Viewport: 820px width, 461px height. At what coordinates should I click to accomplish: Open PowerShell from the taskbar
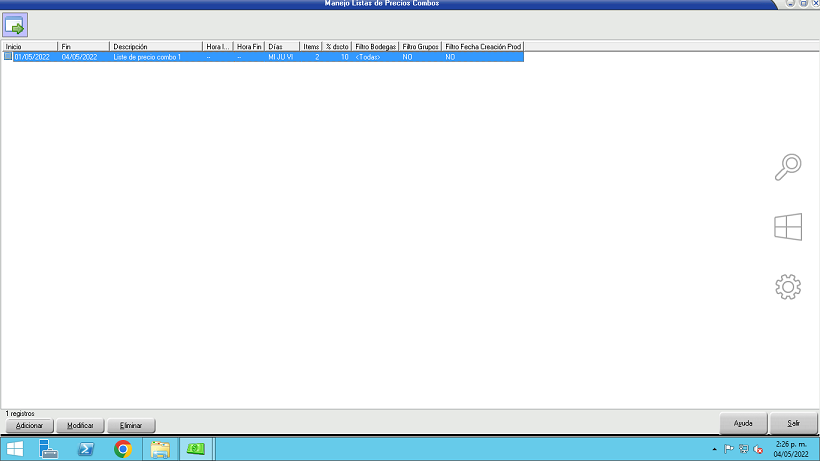(87, 449)
